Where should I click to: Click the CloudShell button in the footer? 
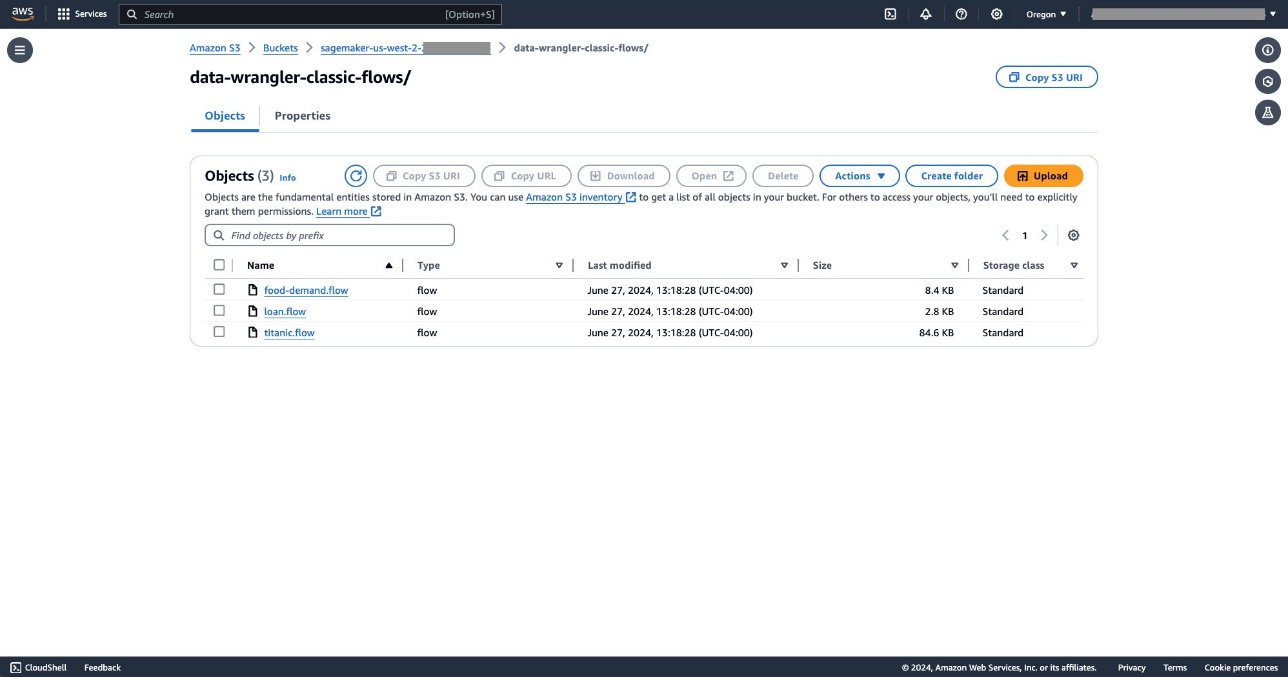pyautogui.click(x=38, y=667)
